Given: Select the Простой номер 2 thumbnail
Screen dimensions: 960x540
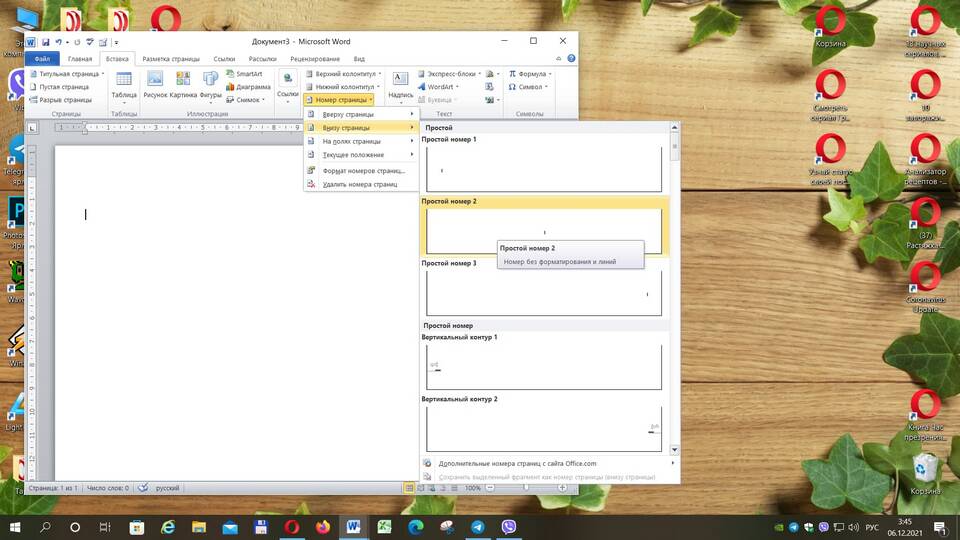Looking at the screenshot, I should (x=544, y=231).
